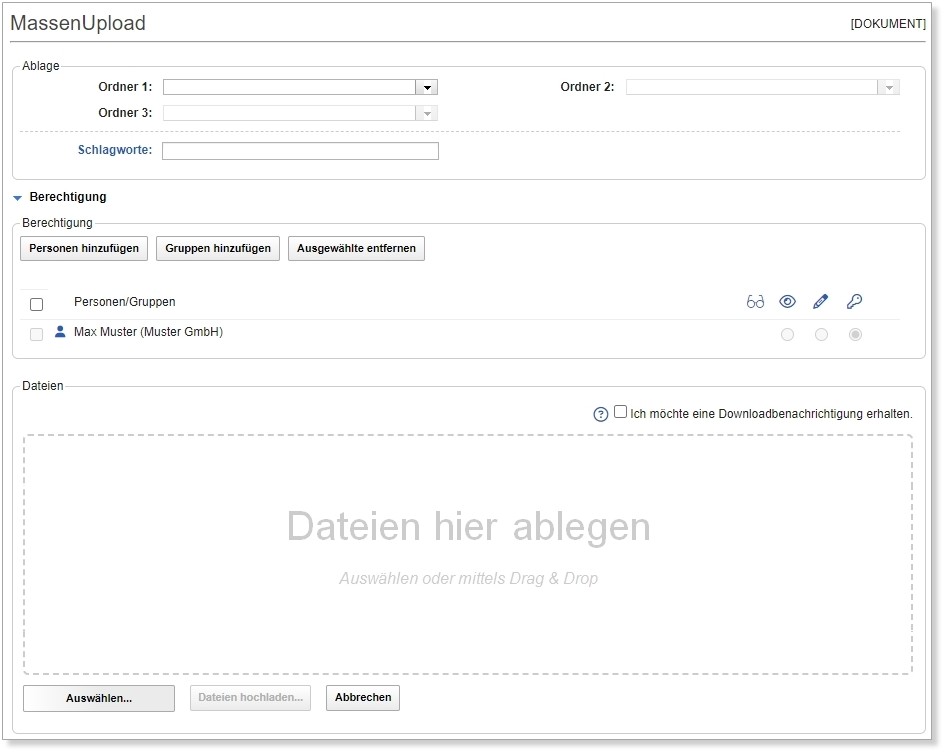945x753 pixels.
Task: Open the Ordner 3 dropdown
Action: pyautogui.click(x=427, y=113)
